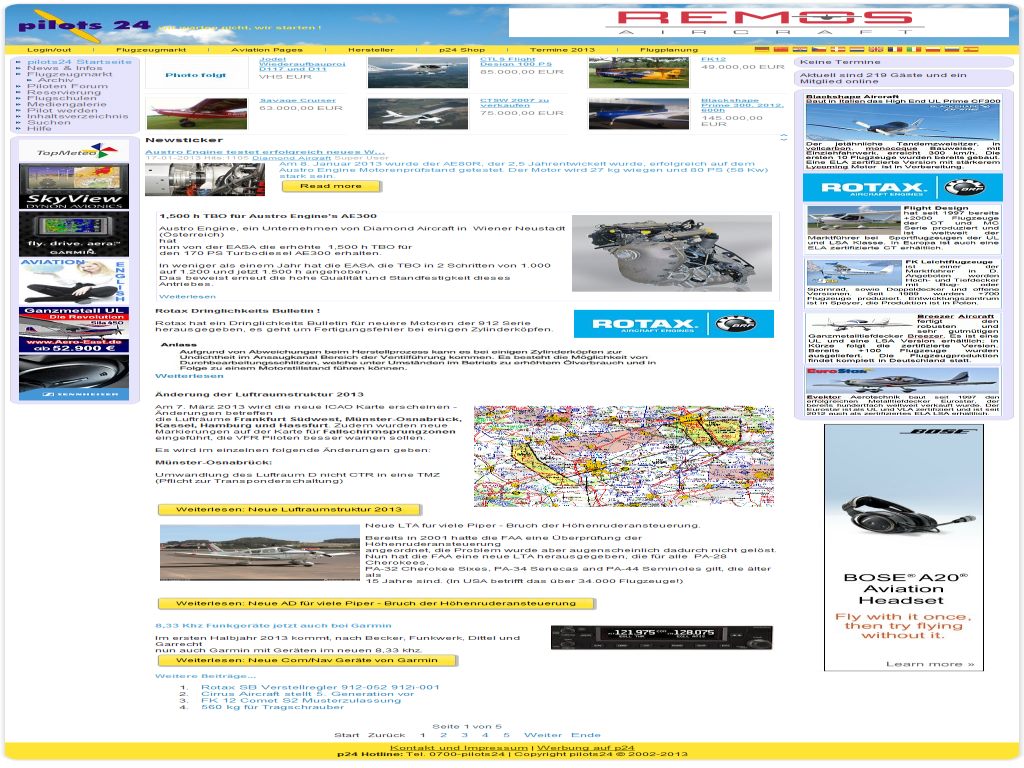1024x768 pixels.
Task: Open the Ganzmetall UL Sila 450 ad
Action: click(x=74, y=330)
